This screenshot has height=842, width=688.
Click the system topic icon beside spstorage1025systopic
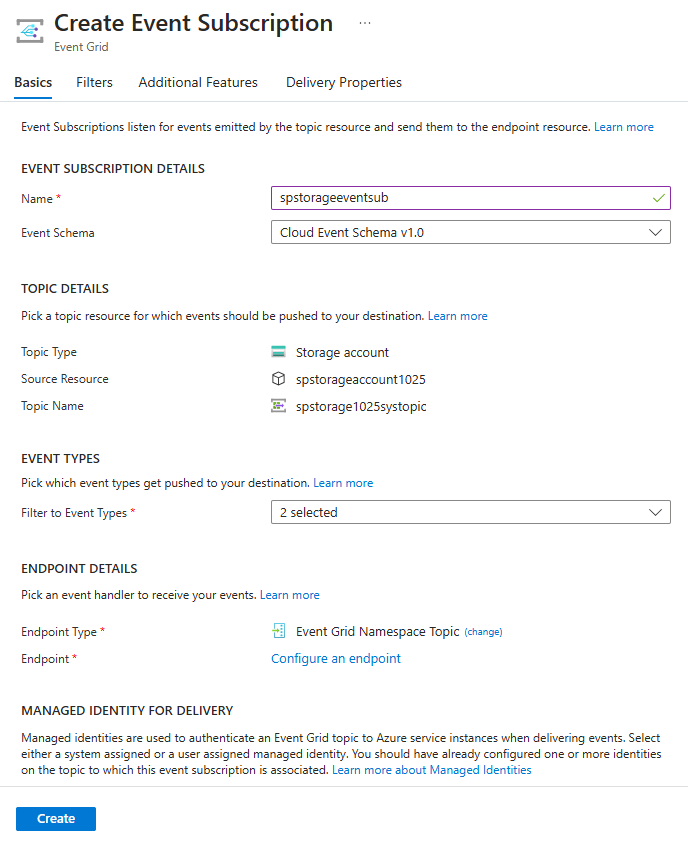coord(279,406)
